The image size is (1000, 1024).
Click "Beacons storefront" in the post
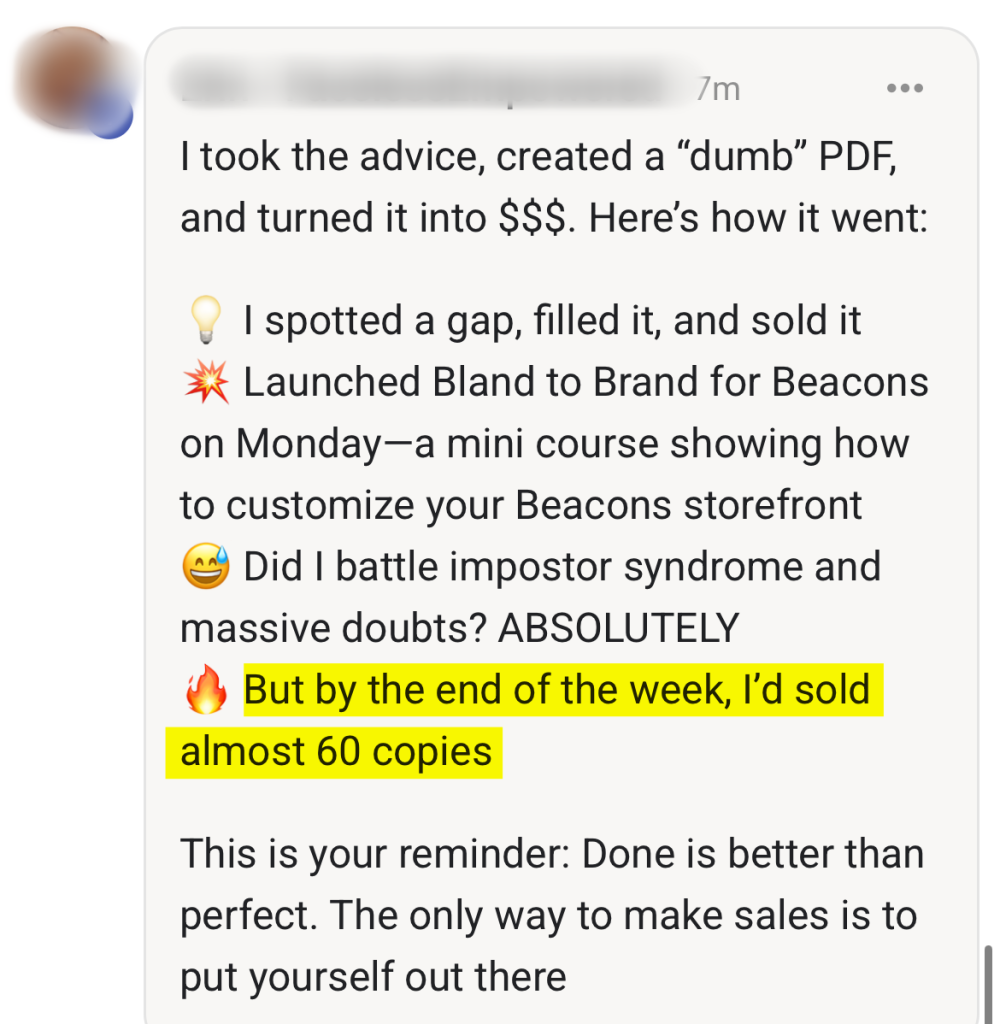(688, 506)
